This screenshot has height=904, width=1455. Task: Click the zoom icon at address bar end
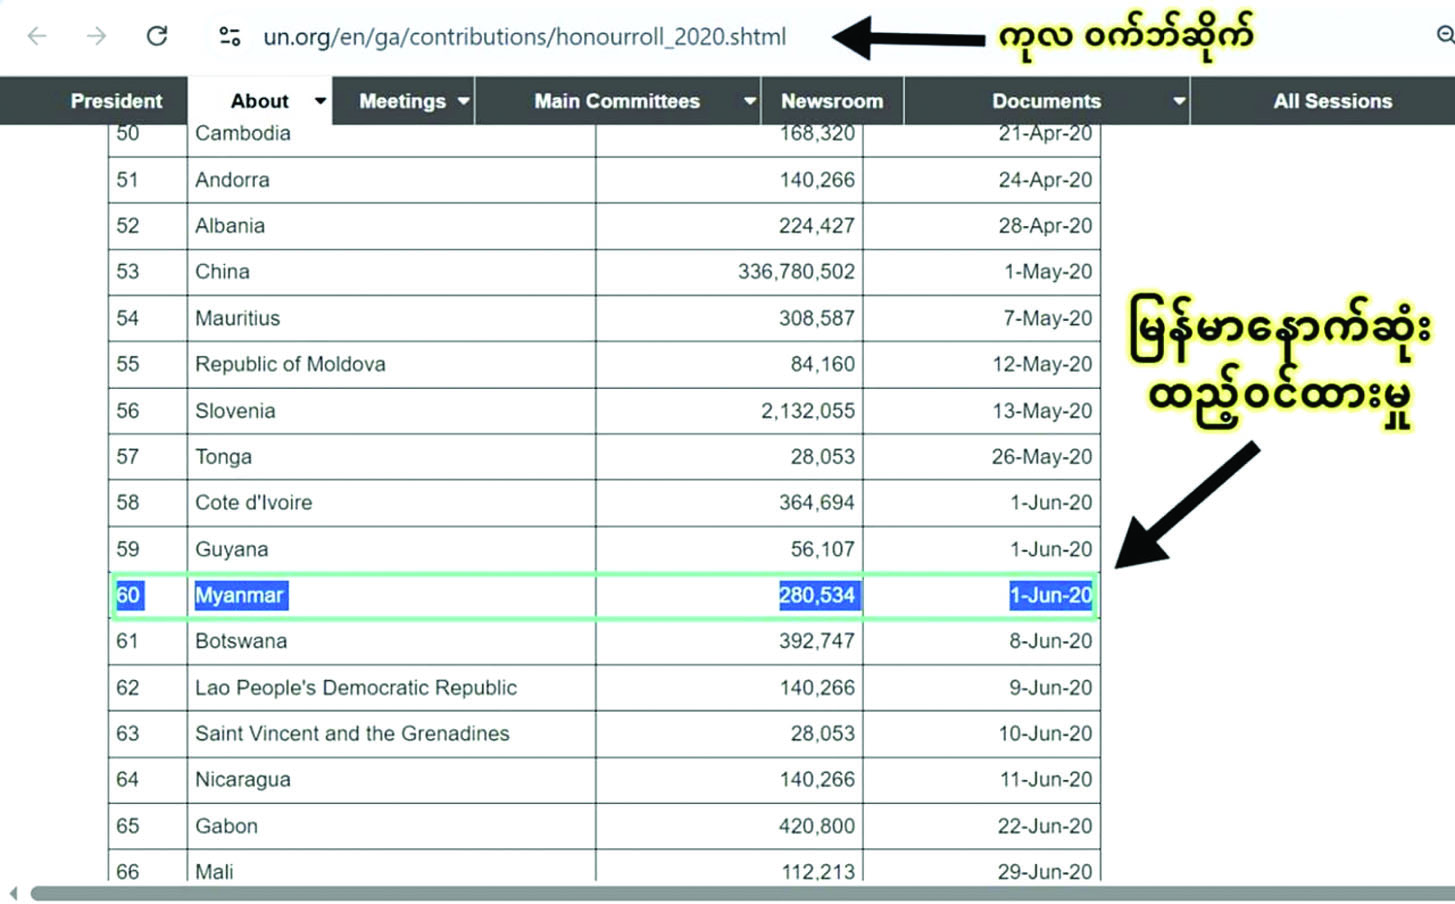(1445, 36)
